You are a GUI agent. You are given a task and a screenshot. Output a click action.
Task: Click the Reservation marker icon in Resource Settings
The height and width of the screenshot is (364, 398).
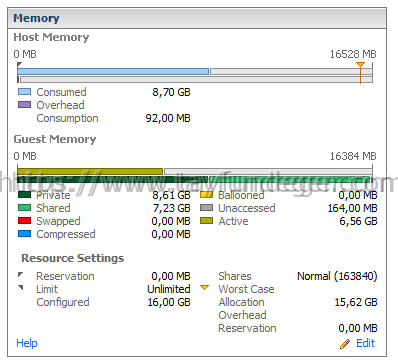tap(21, 275)
